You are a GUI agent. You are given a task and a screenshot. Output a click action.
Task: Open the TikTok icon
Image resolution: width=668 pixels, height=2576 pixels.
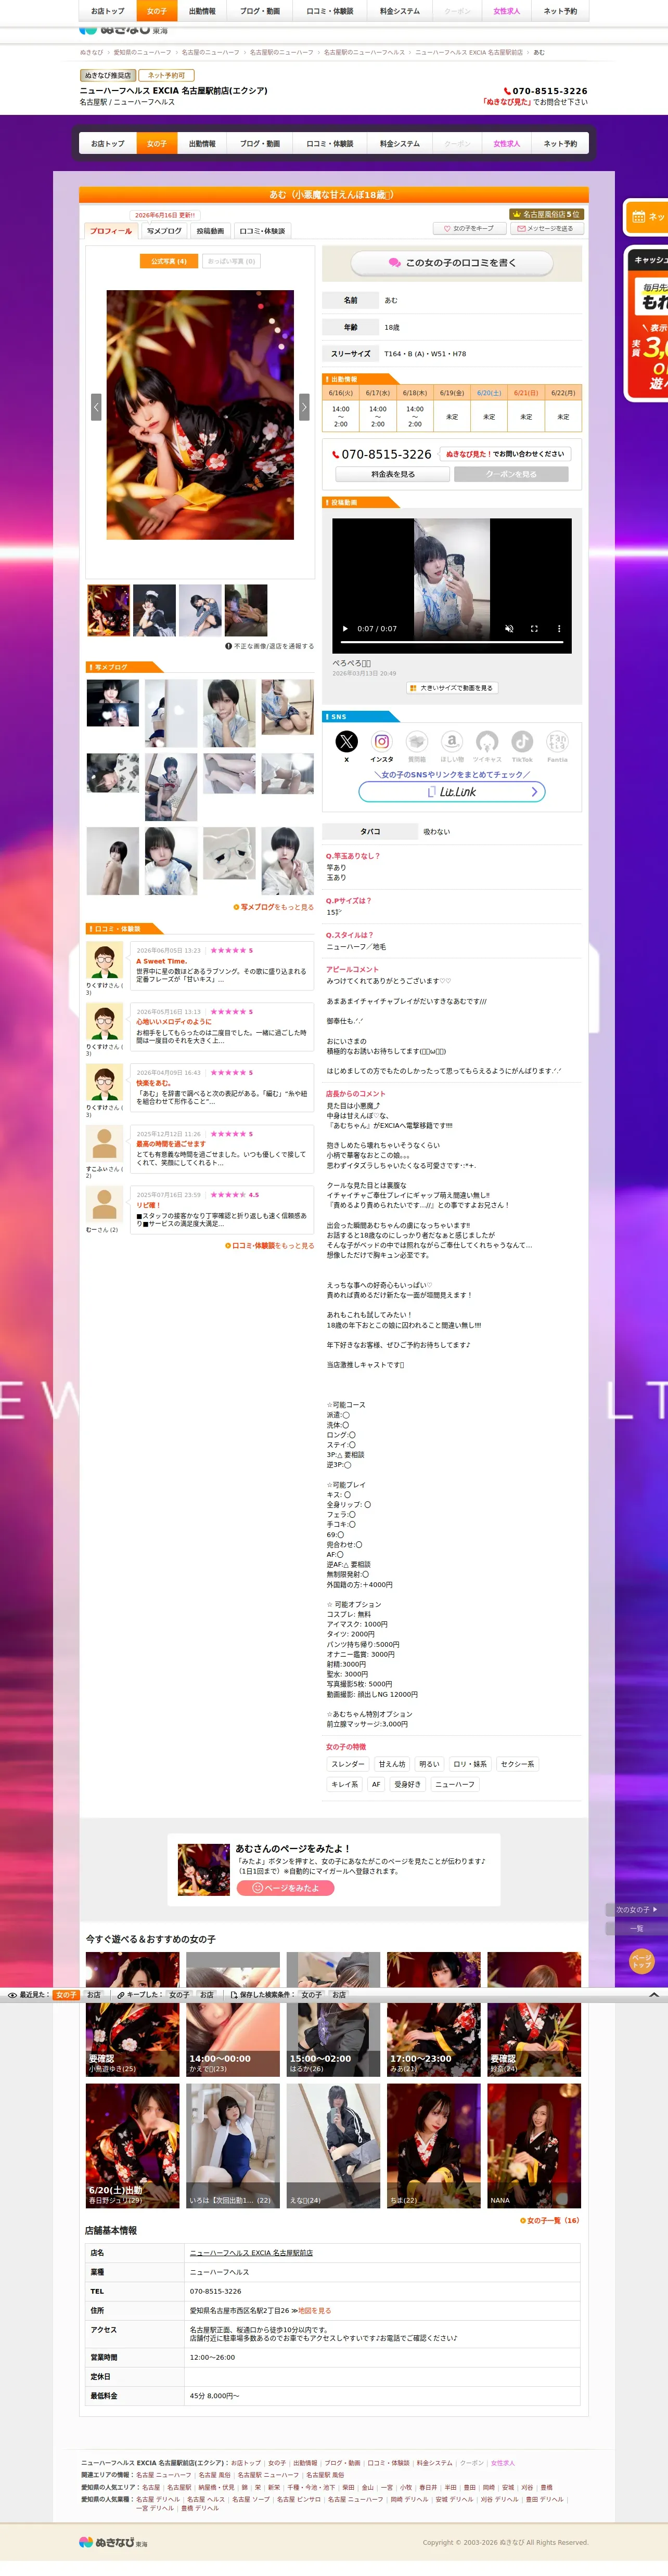point(522,741)
